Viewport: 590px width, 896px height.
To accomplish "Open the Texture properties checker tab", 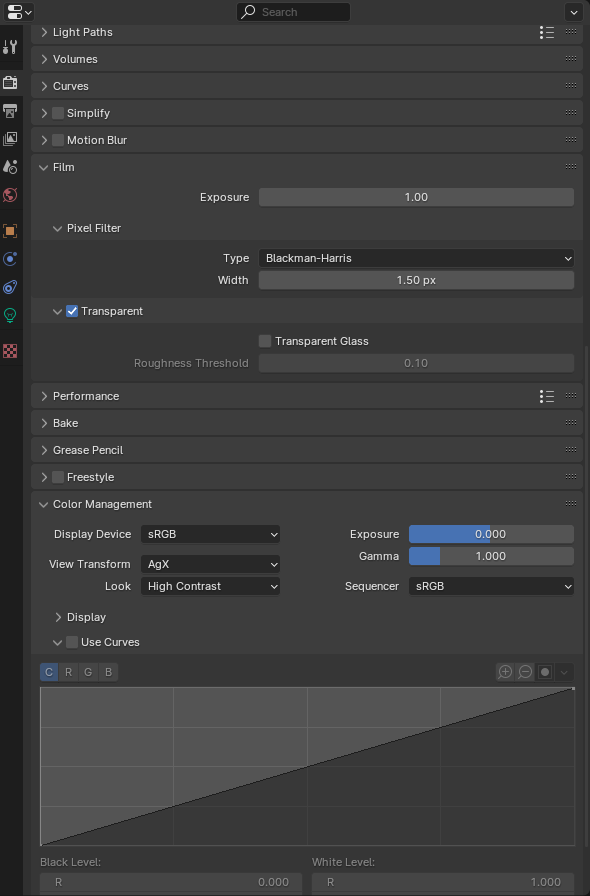I will pyautogui.click(x=10, y=351).
